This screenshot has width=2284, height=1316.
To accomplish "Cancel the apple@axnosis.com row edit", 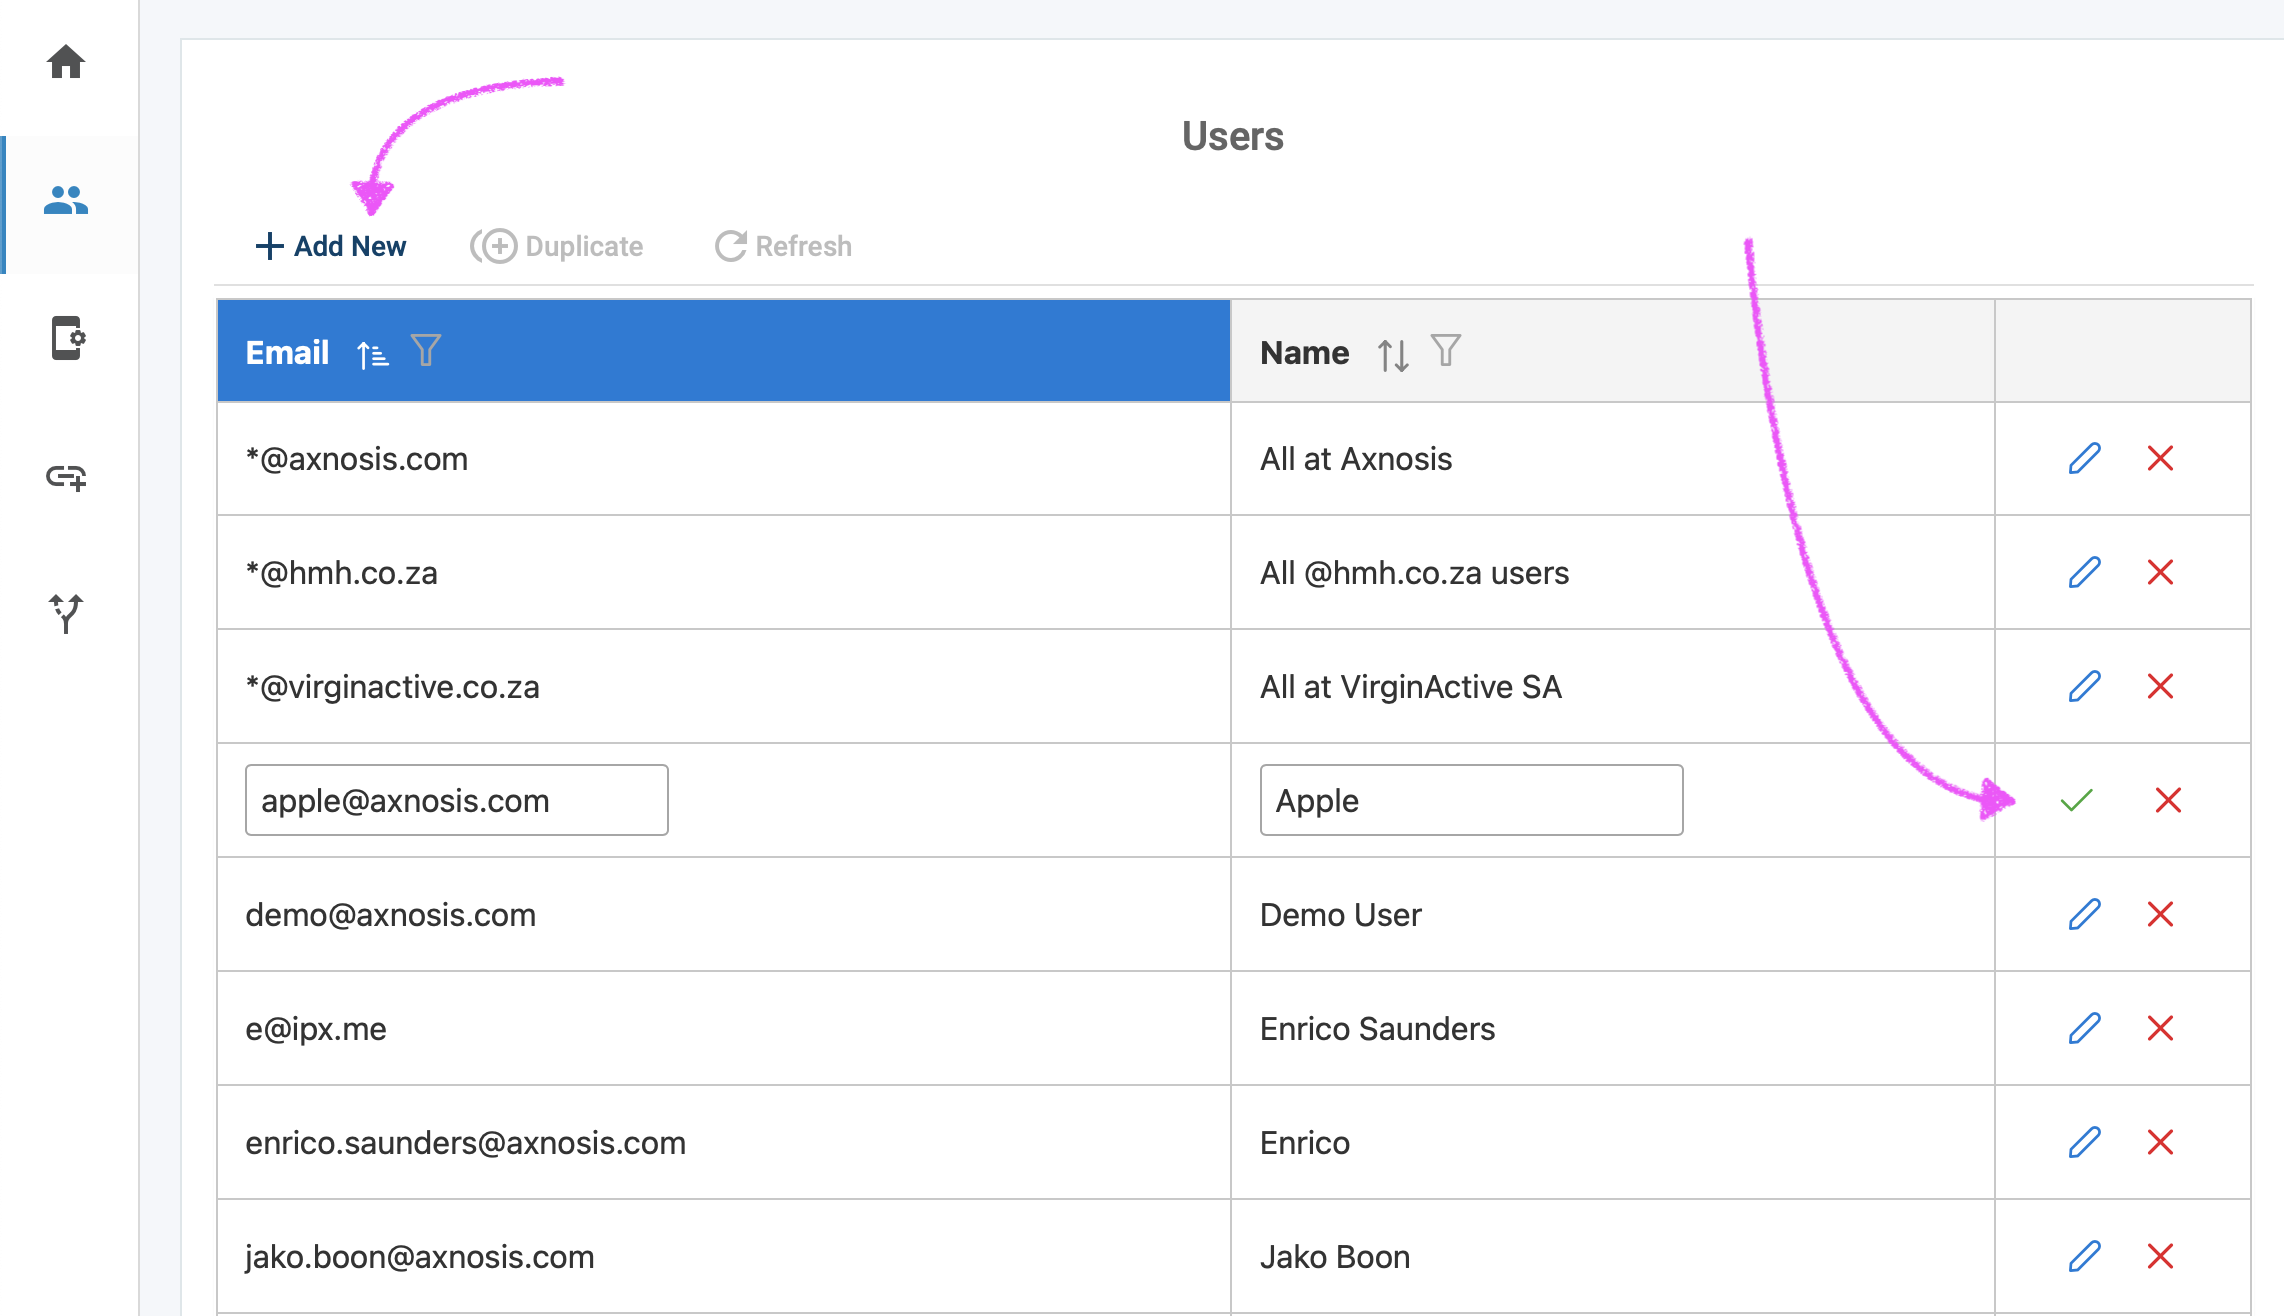I will tap(2167, 800).
